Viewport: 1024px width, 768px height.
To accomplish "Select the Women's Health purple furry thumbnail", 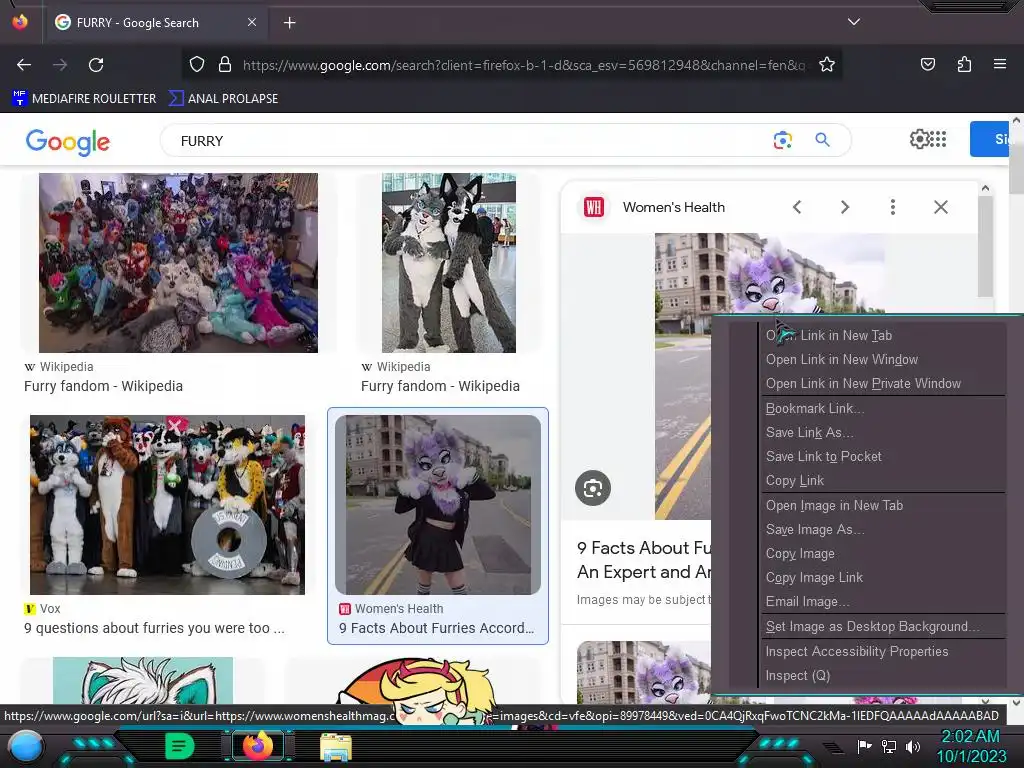I will (438, 505).
